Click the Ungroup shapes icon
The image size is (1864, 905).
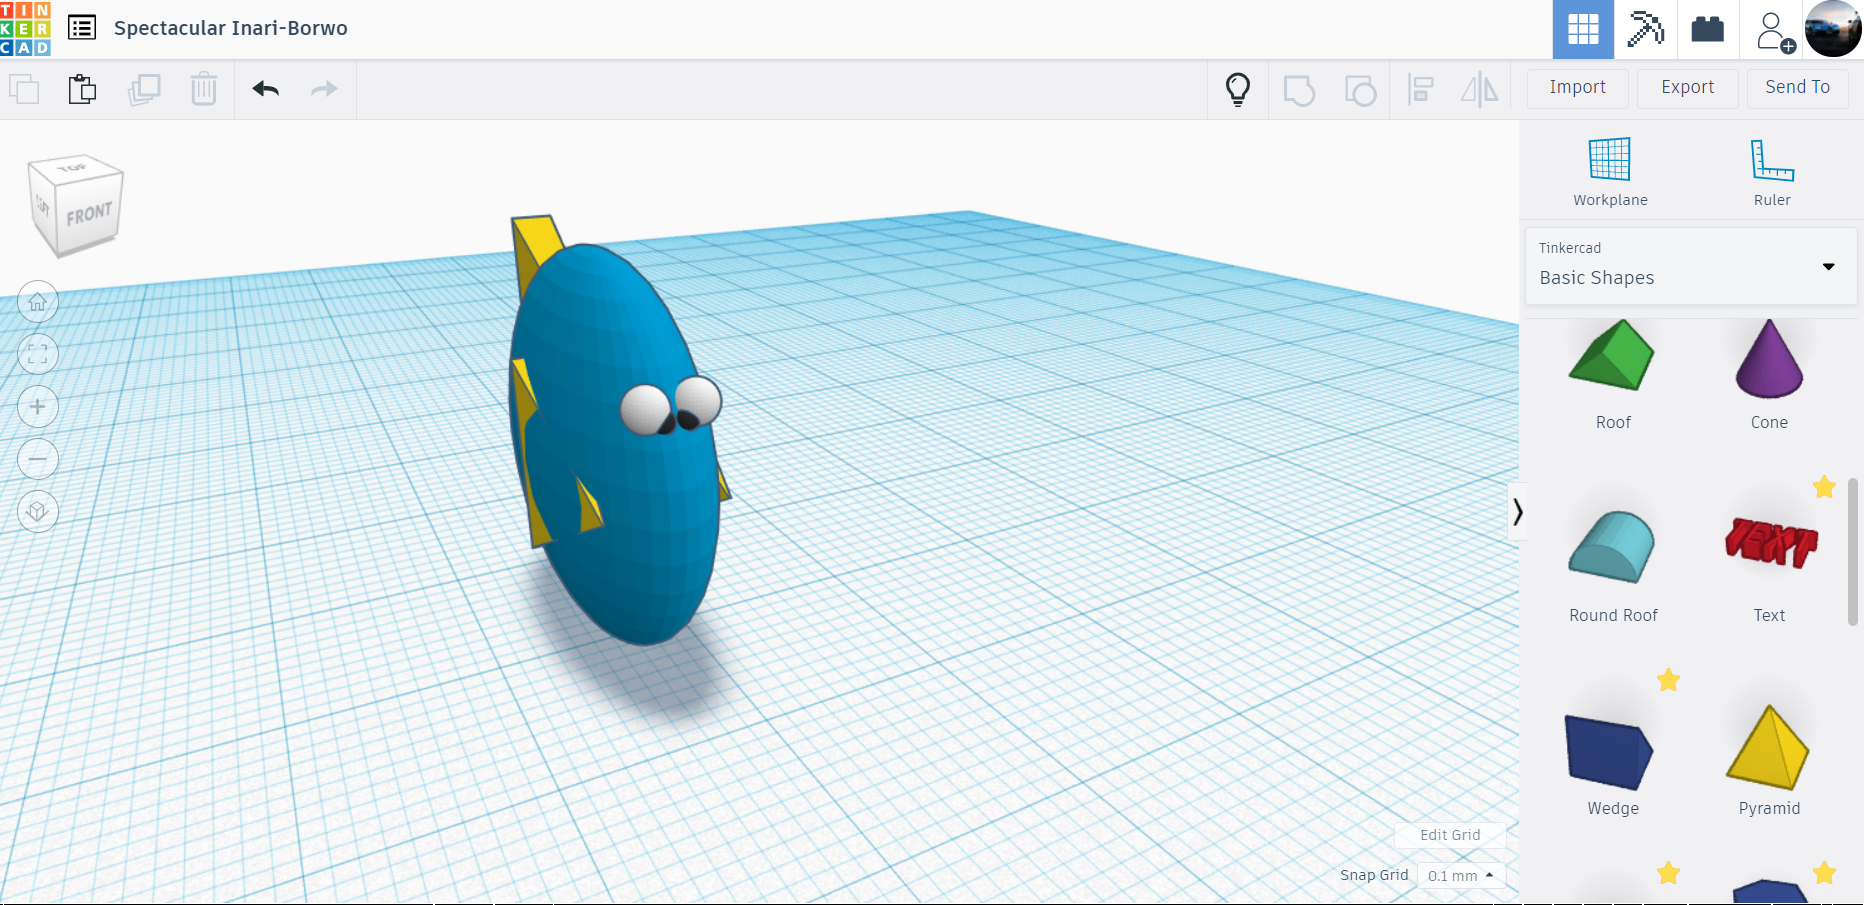[x=1360, y=90]
